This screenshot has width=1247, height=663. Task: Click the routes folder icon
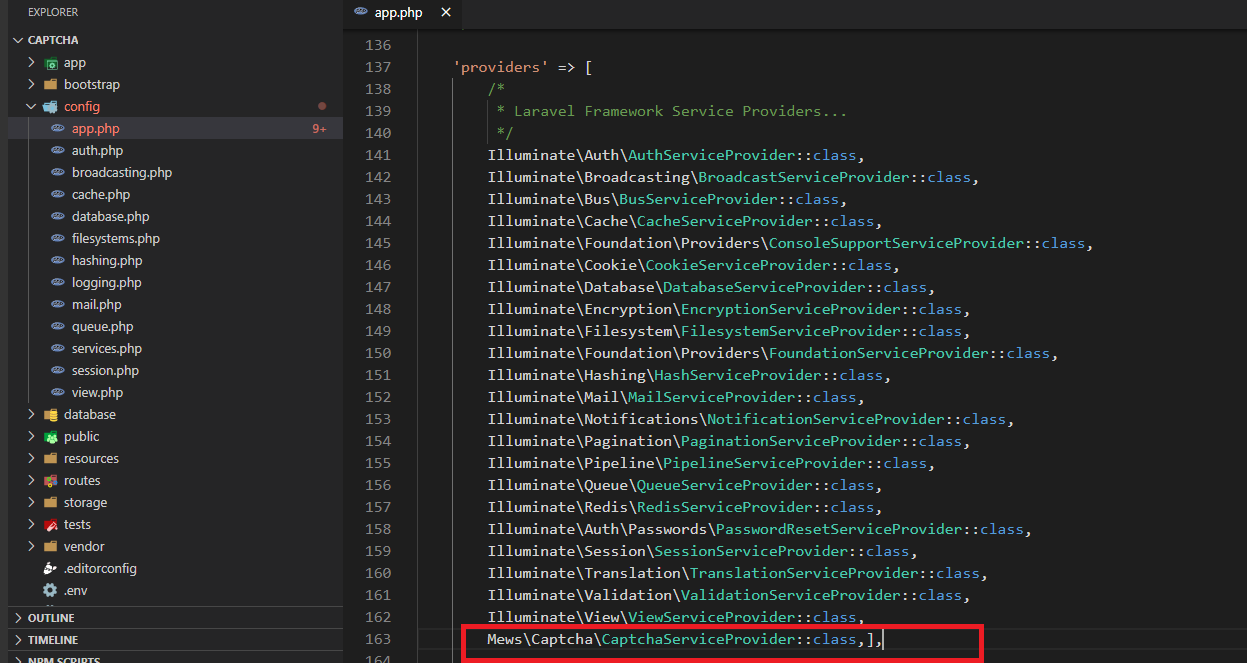pos(50,481)
